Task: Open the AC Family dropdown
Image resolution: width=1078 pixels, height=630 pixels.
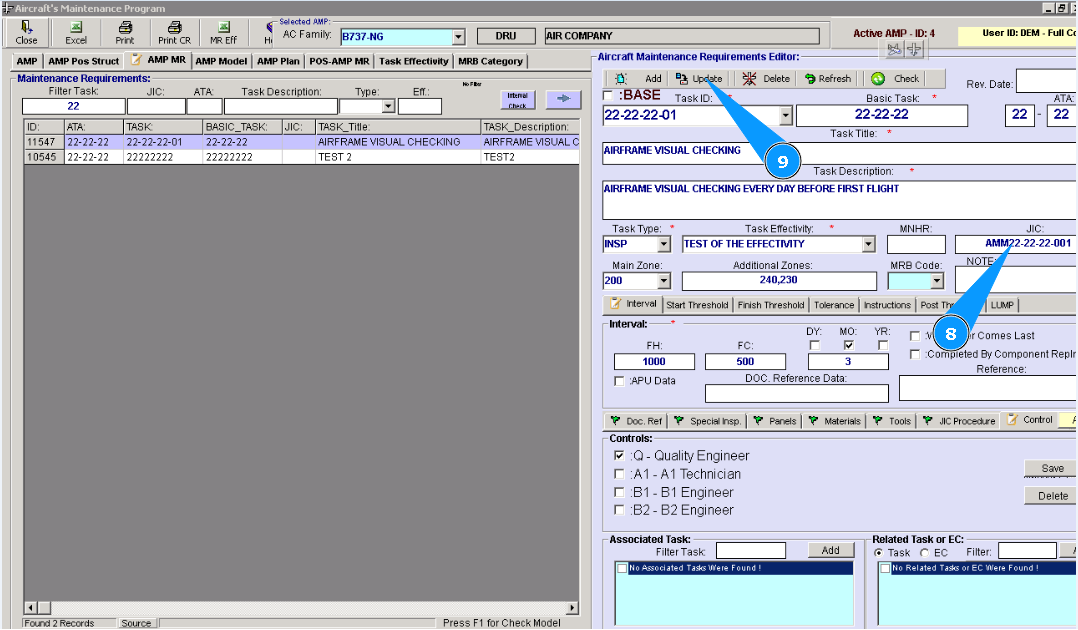Action: point(459,36)
